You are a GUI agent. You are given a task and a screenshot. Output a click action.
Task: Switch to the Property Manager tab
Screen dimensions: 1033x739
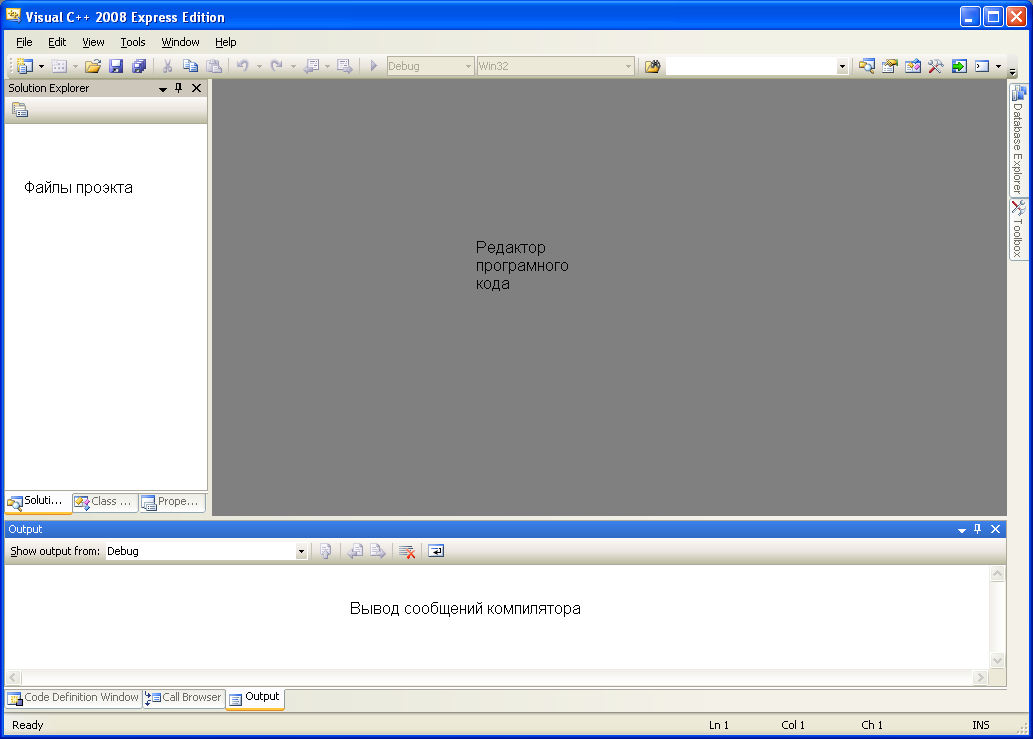[172, 502]
